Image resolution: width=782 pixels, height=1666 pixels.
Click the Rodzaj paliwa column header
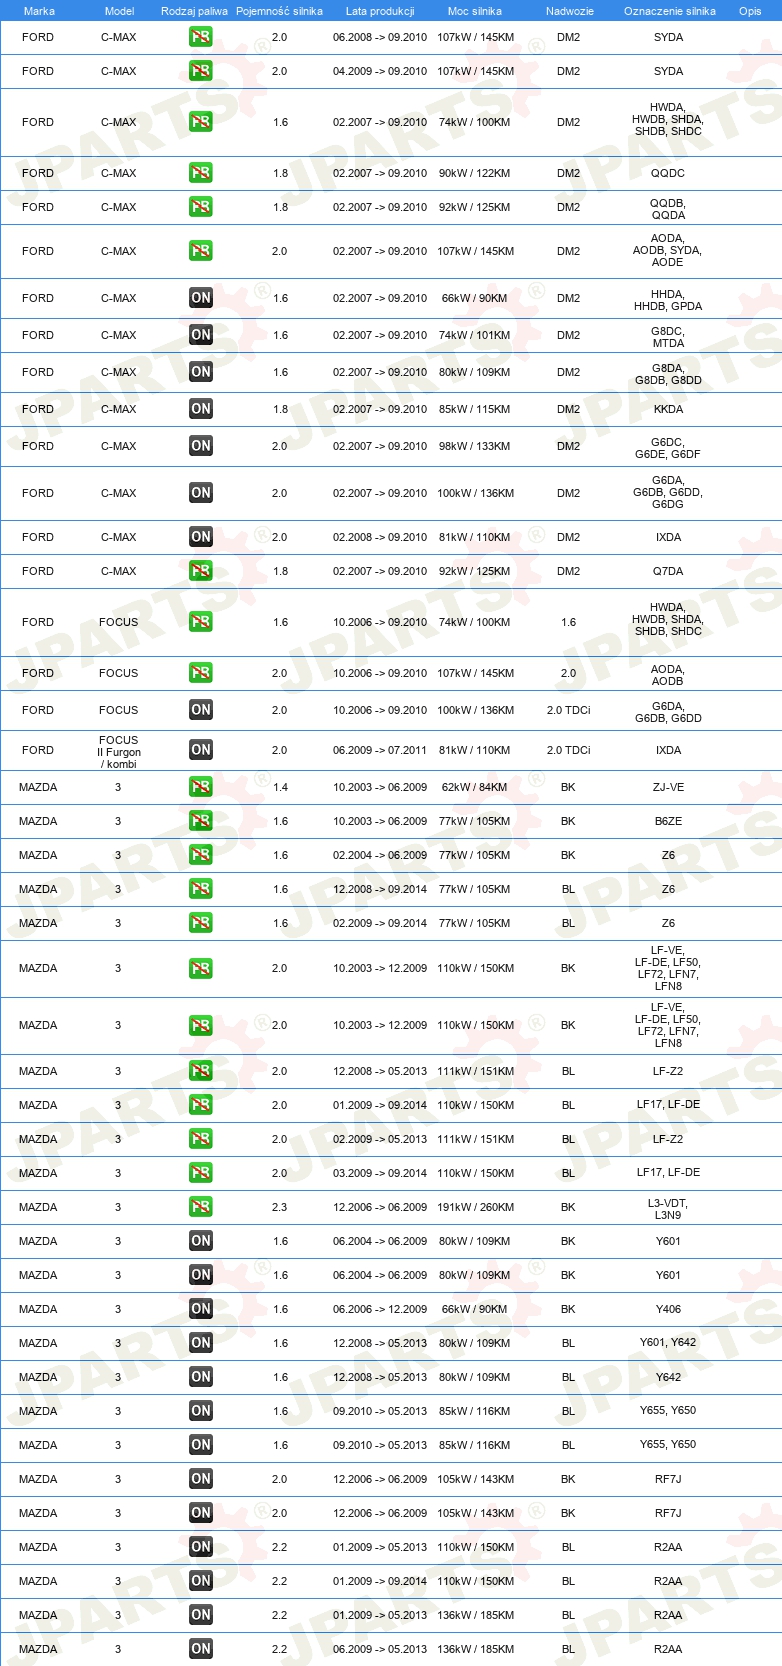click(x=194, y=11)
